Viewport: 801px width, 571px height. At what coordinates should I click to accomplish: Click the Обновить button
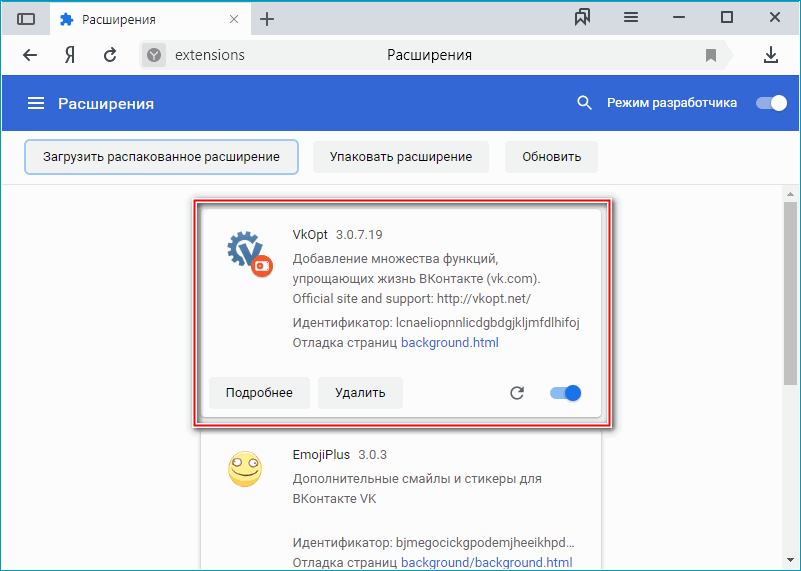pyautogui.click(x=551, y=157)
